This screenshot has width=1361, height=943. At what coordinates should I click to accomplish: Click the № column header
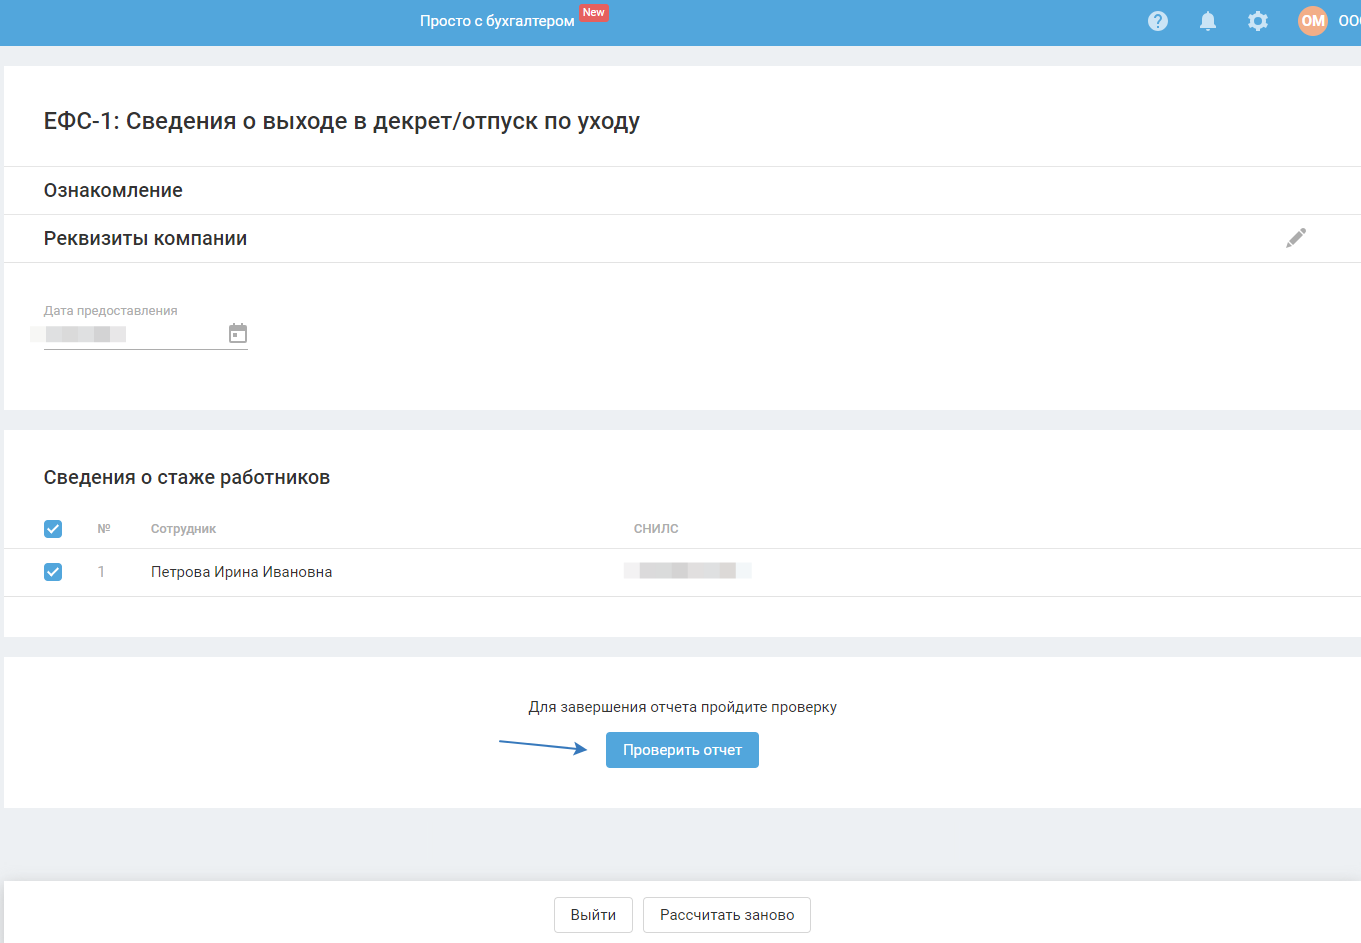(x=104, y=529)
